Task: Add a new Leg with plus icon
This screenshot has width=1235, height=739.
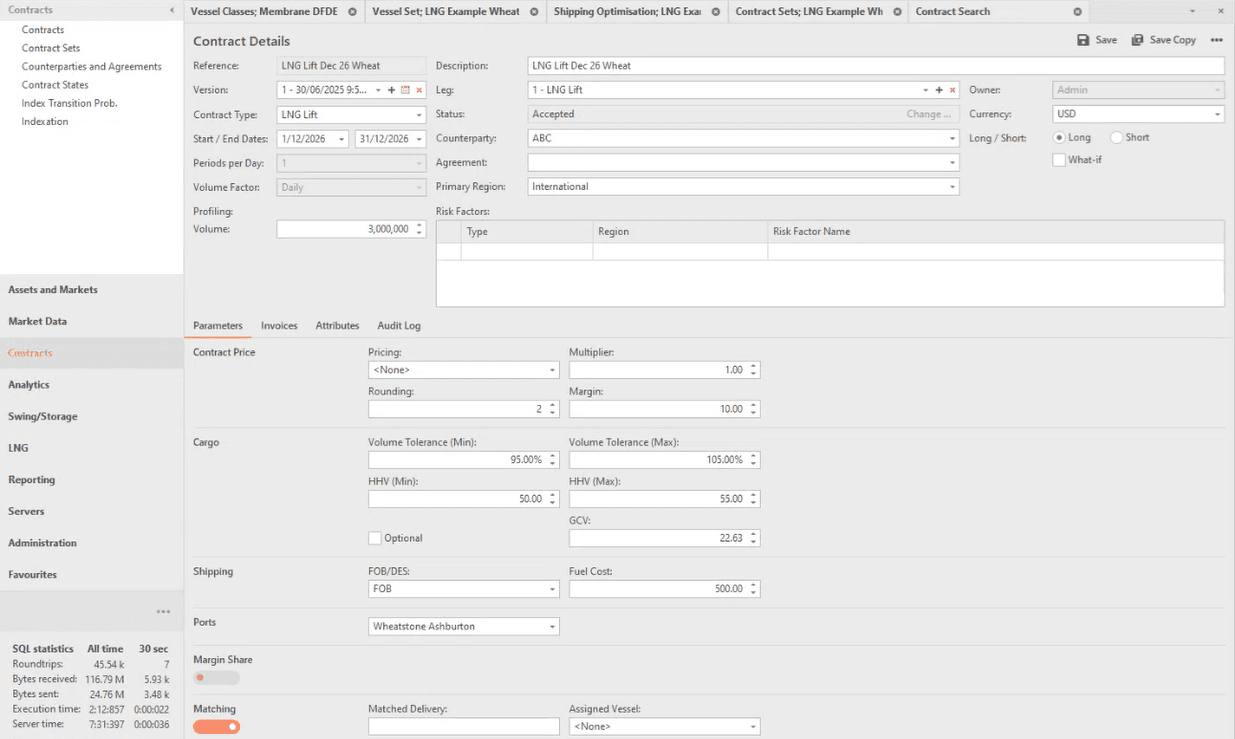Action: coord(939,90)
